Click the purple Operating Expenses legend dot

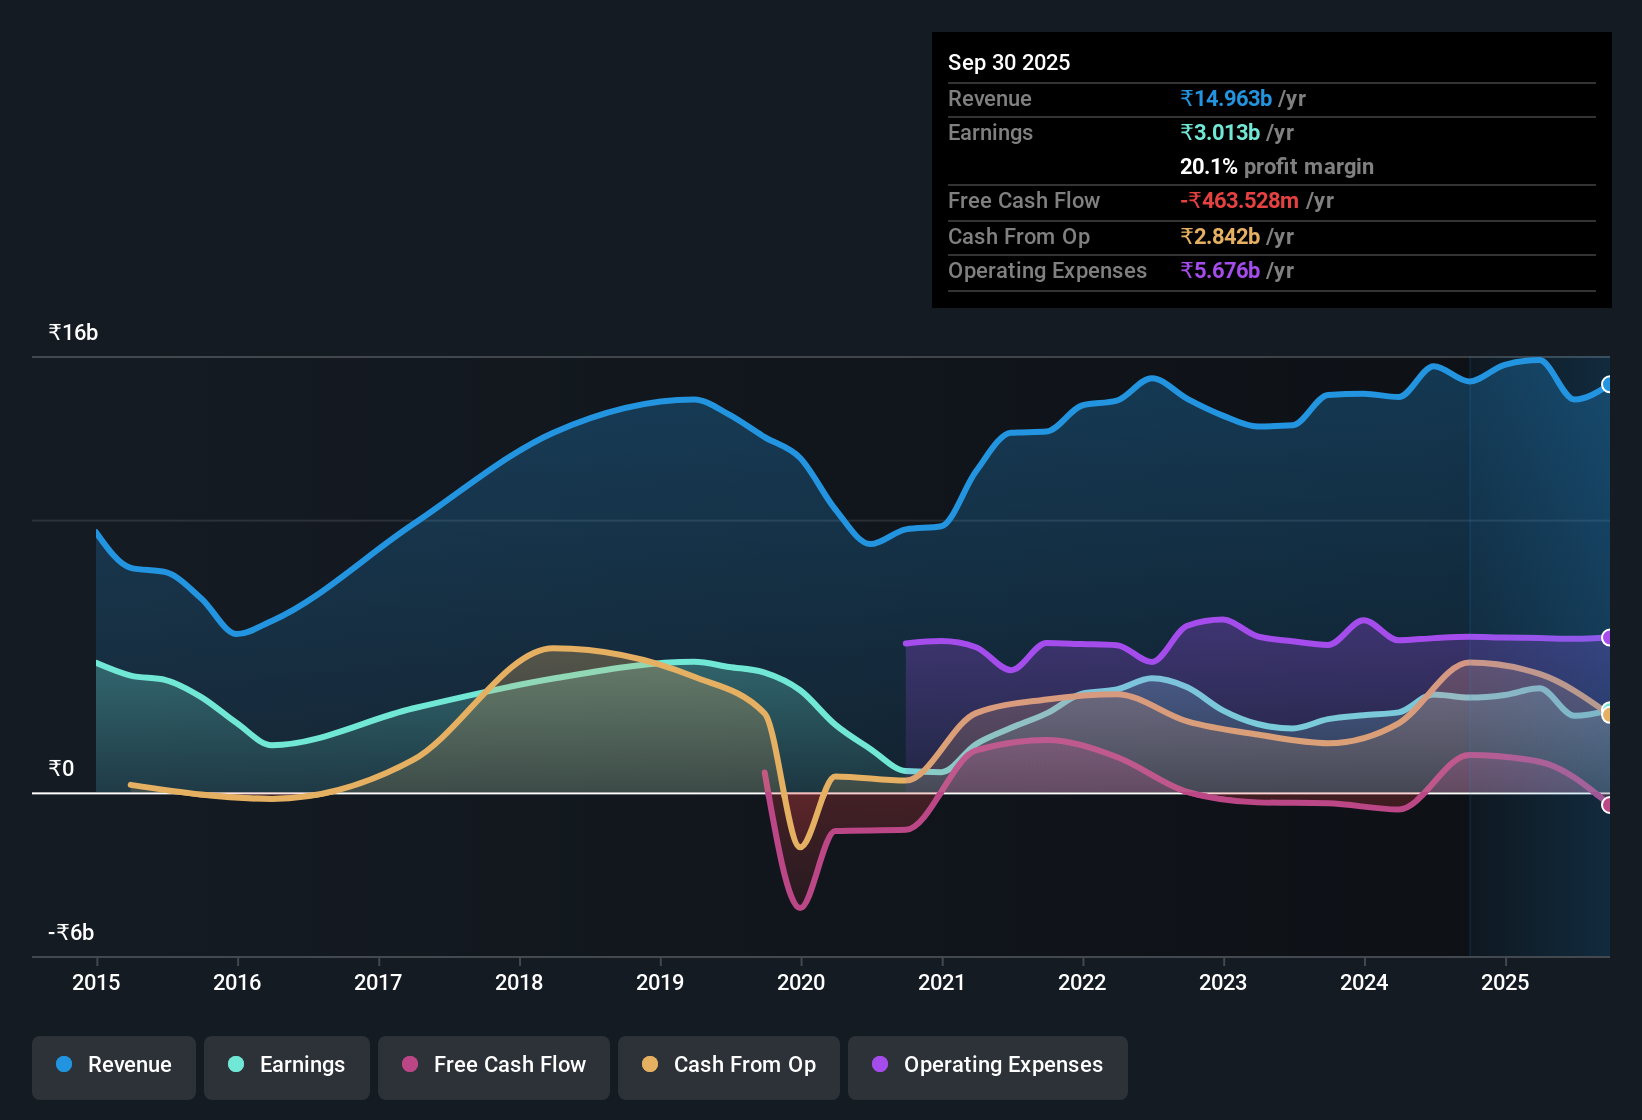[x=880, y=1065]
